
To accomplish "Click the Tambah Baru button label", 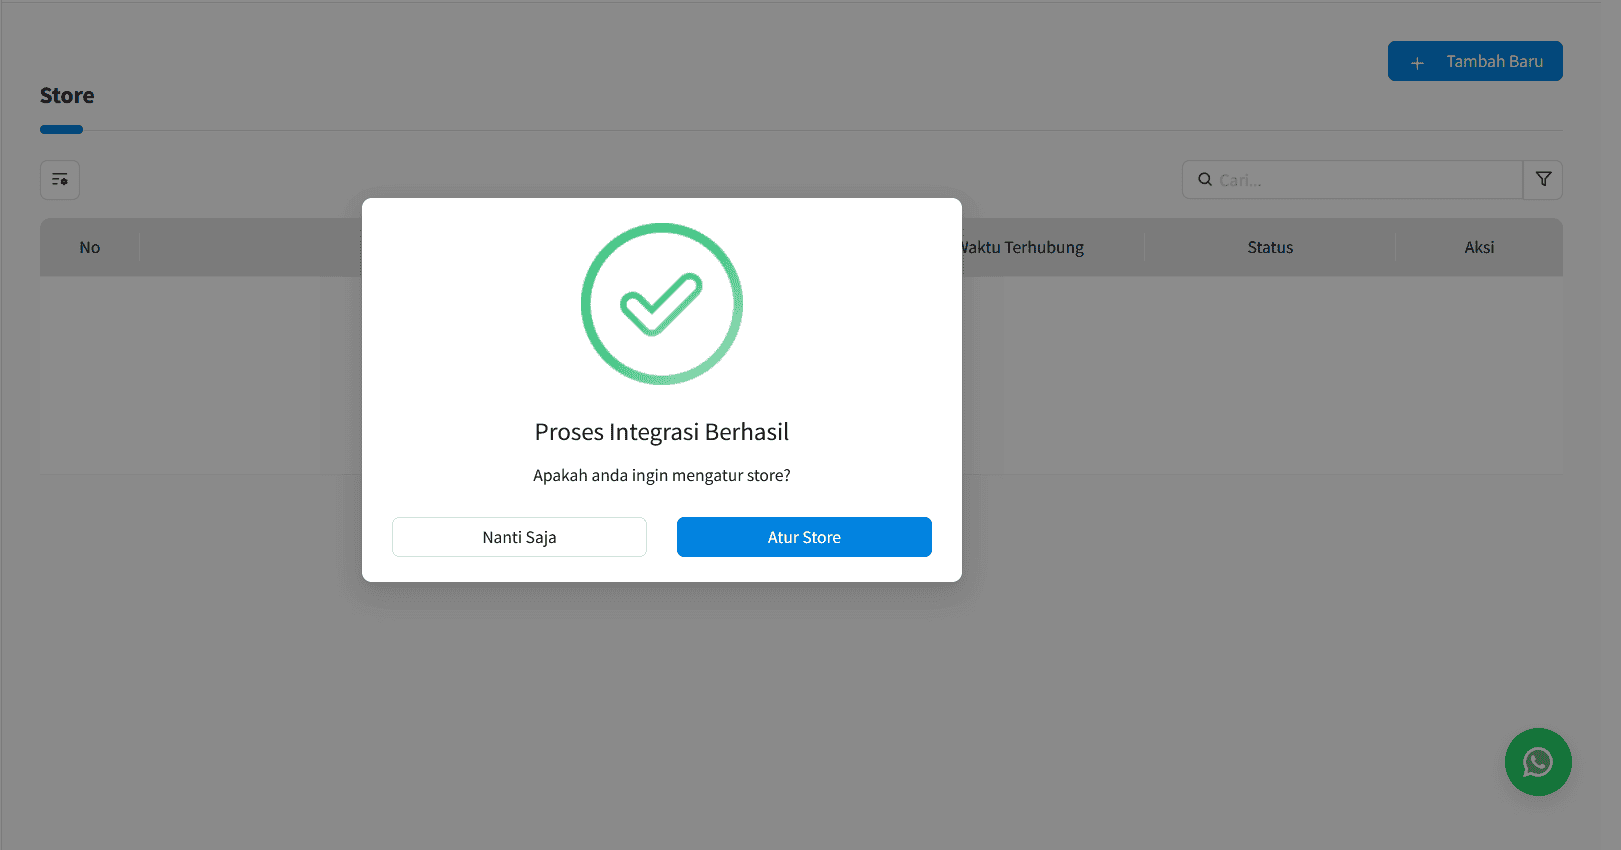I will click(x=1494, y=62).
